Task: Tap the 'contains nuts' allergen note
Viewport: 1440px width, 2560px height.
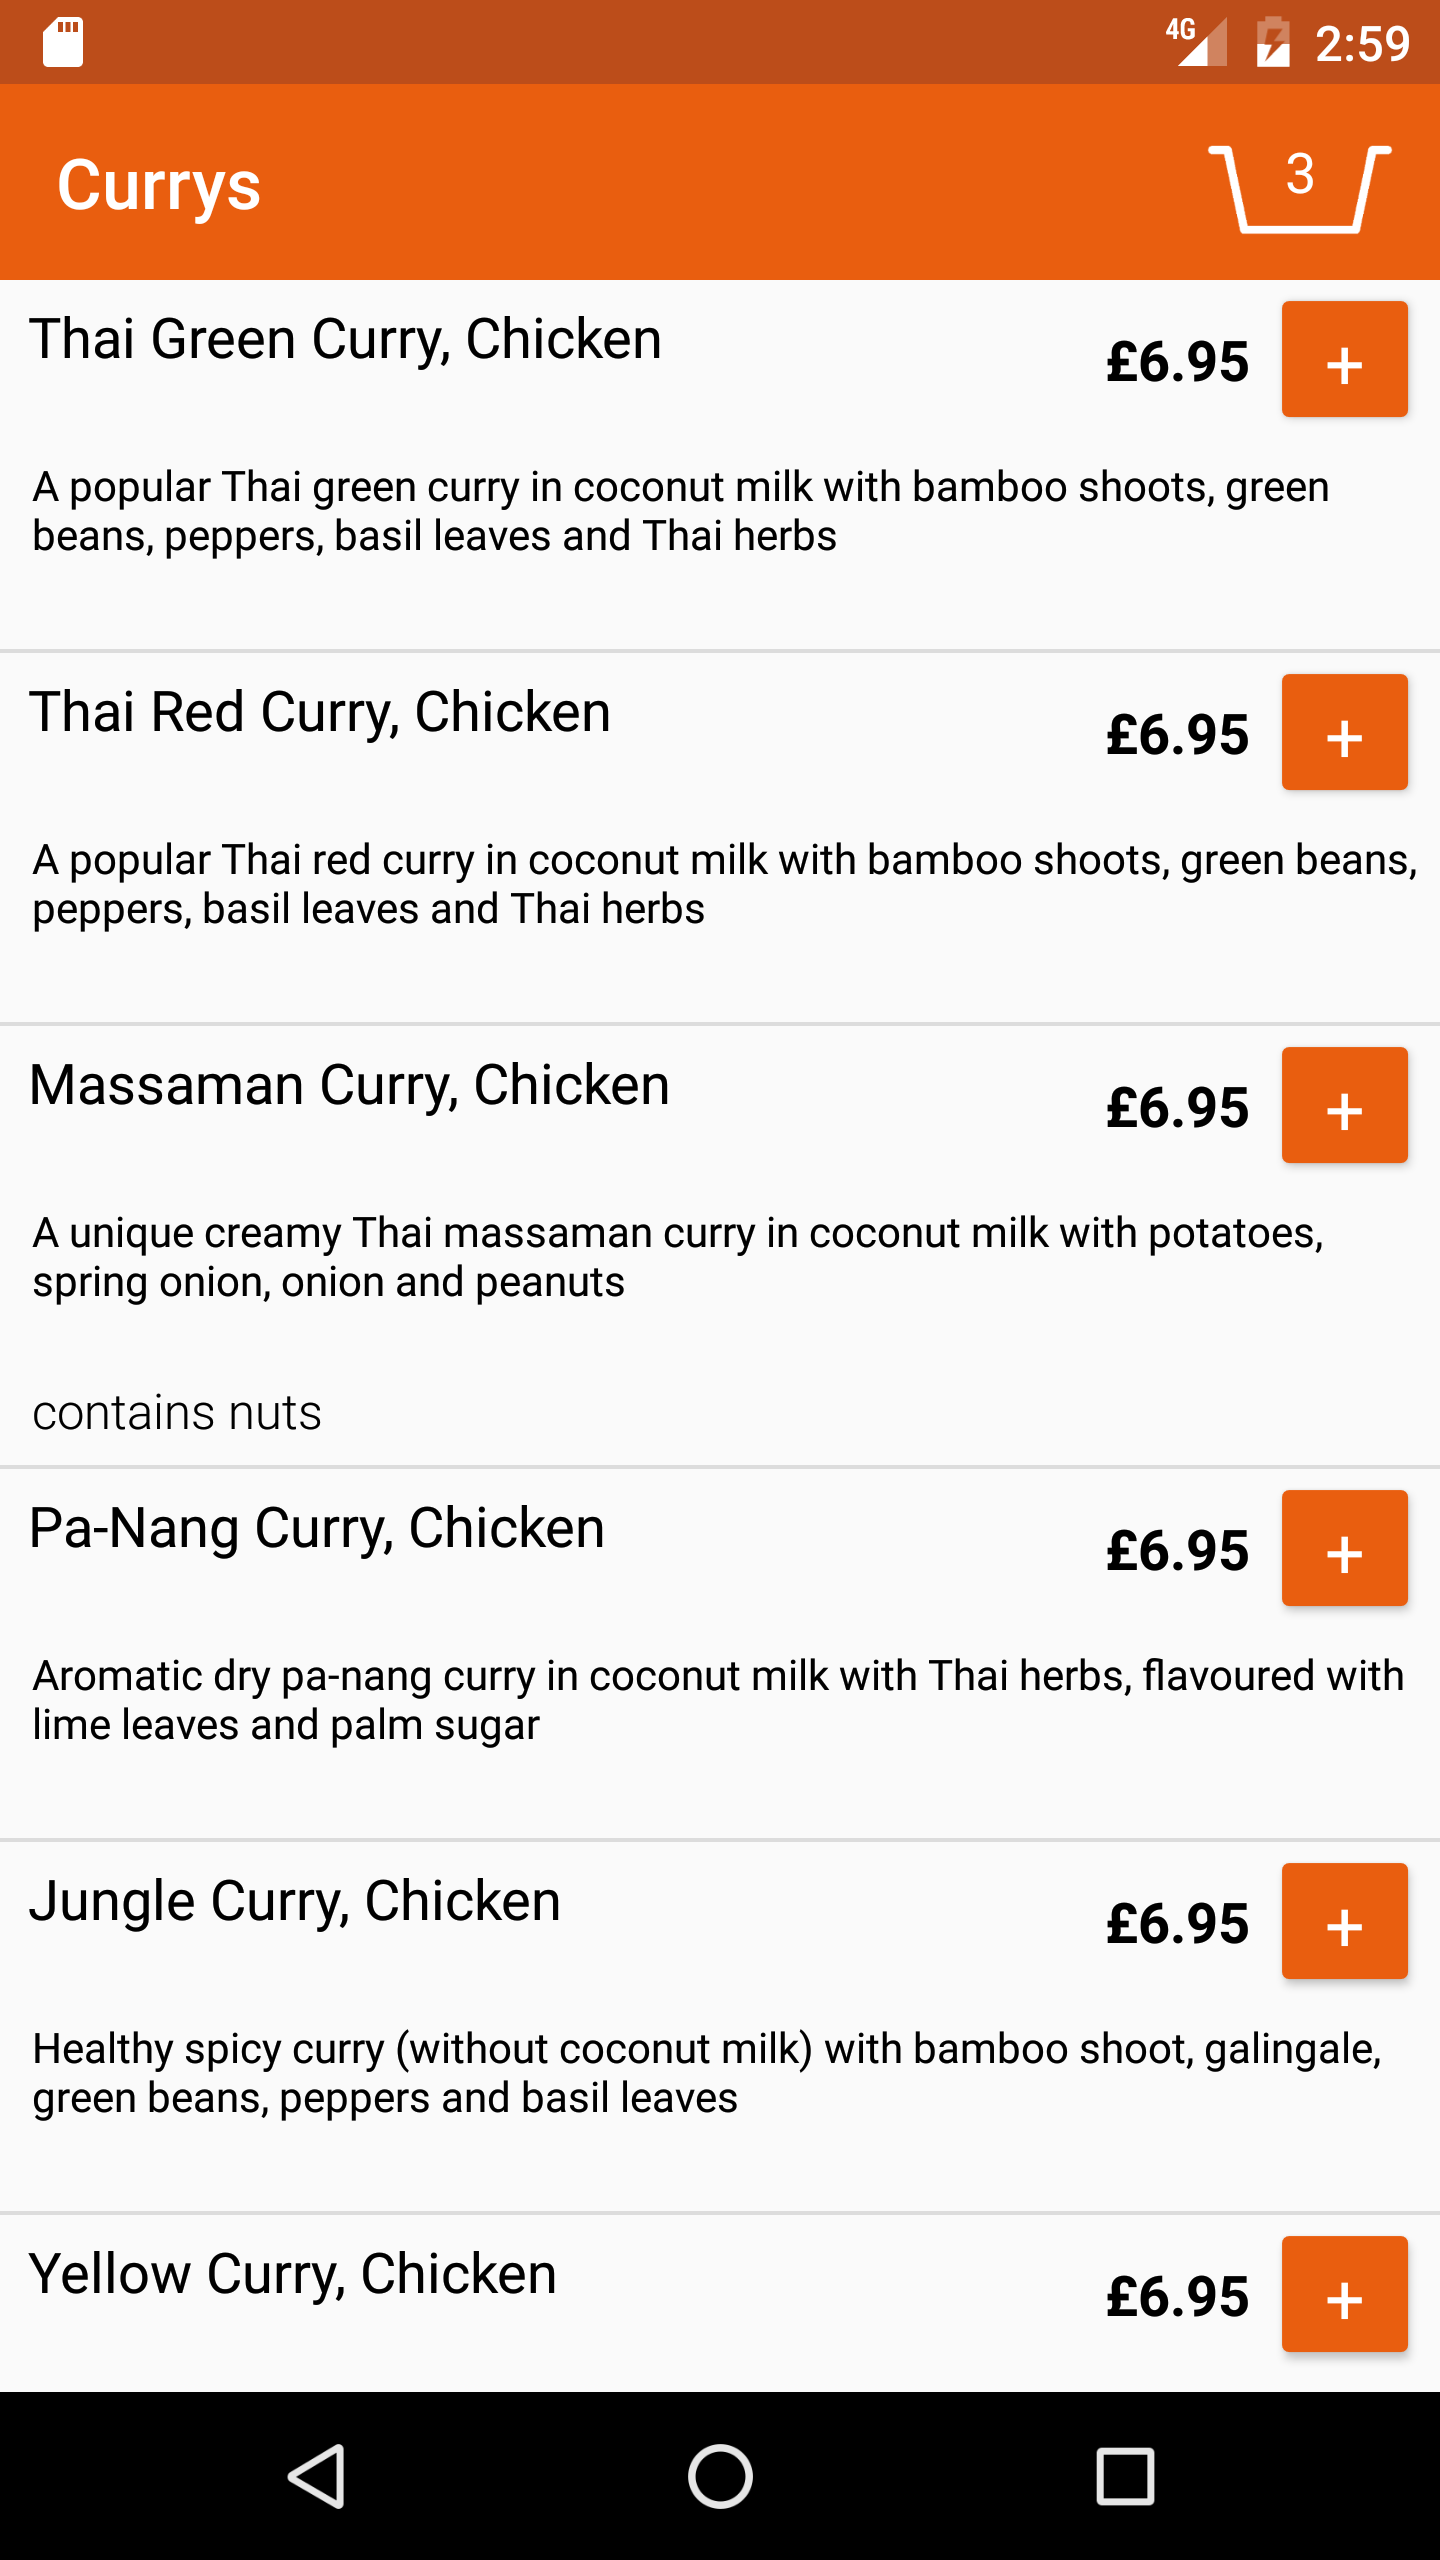Action: 177,1413
